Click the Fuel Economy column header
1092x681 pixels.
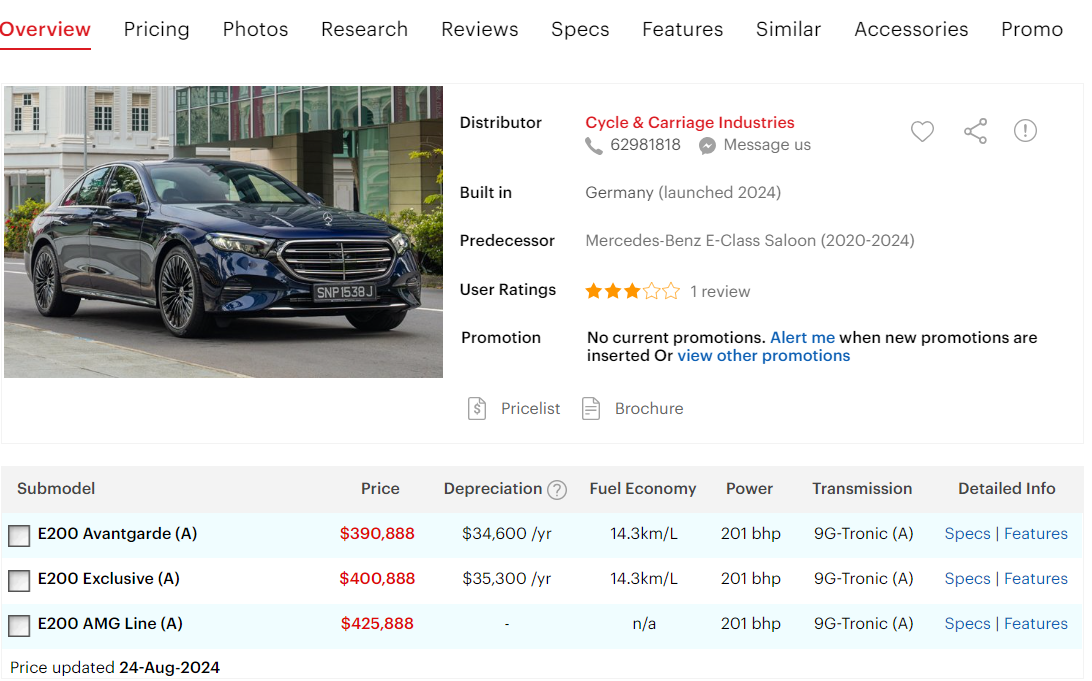coord(643,489)
